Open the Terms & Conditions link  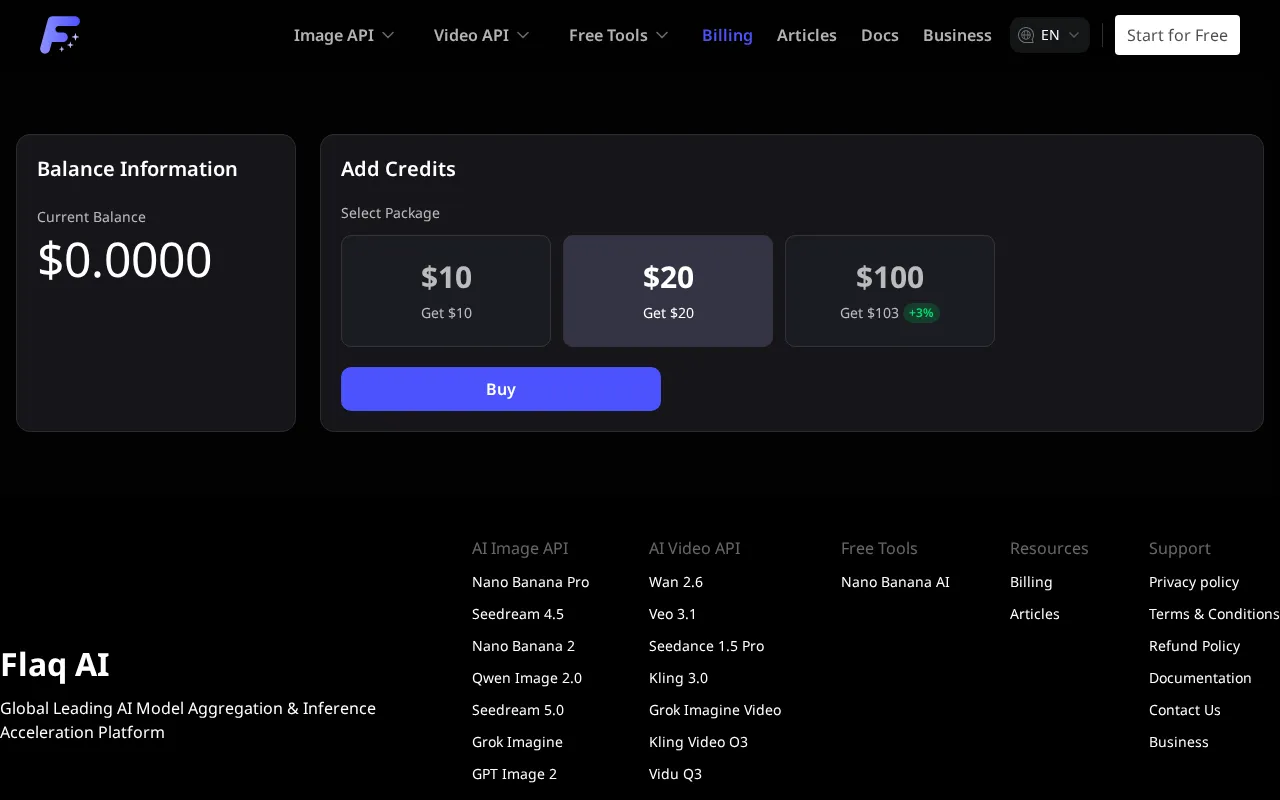click(1214, 614)
